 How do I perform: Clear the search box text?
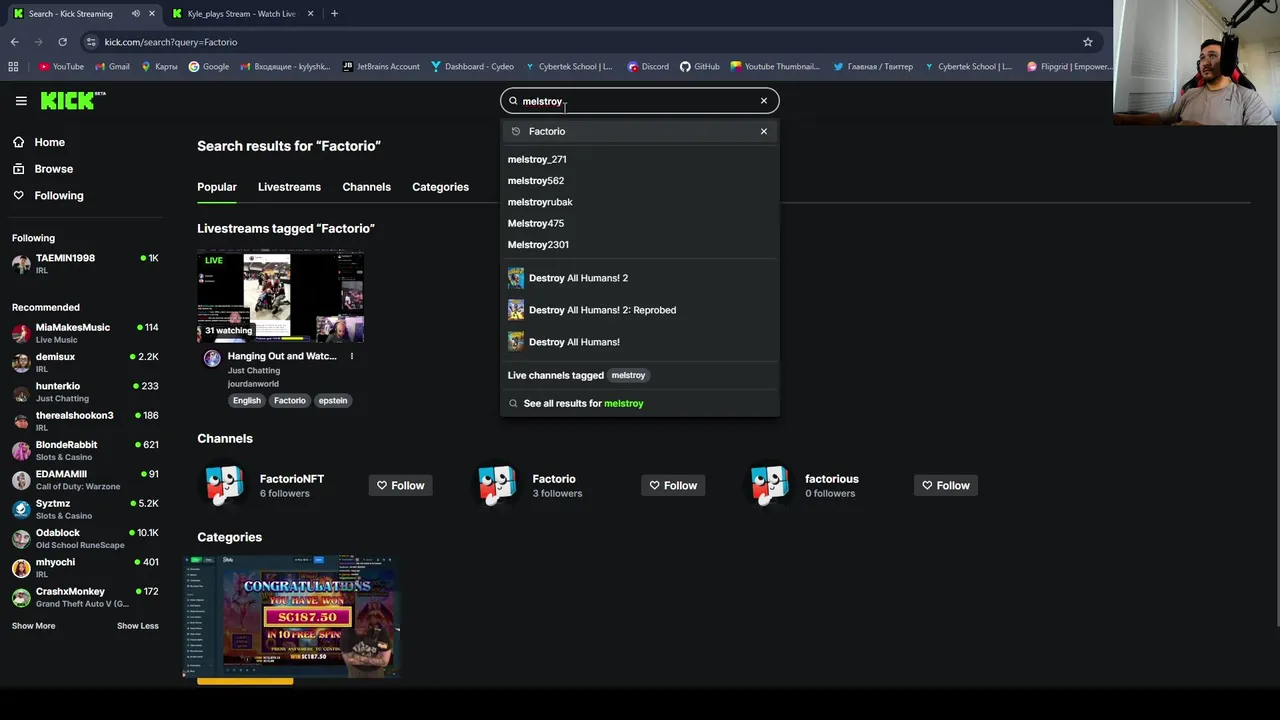(x=764, y=101)
